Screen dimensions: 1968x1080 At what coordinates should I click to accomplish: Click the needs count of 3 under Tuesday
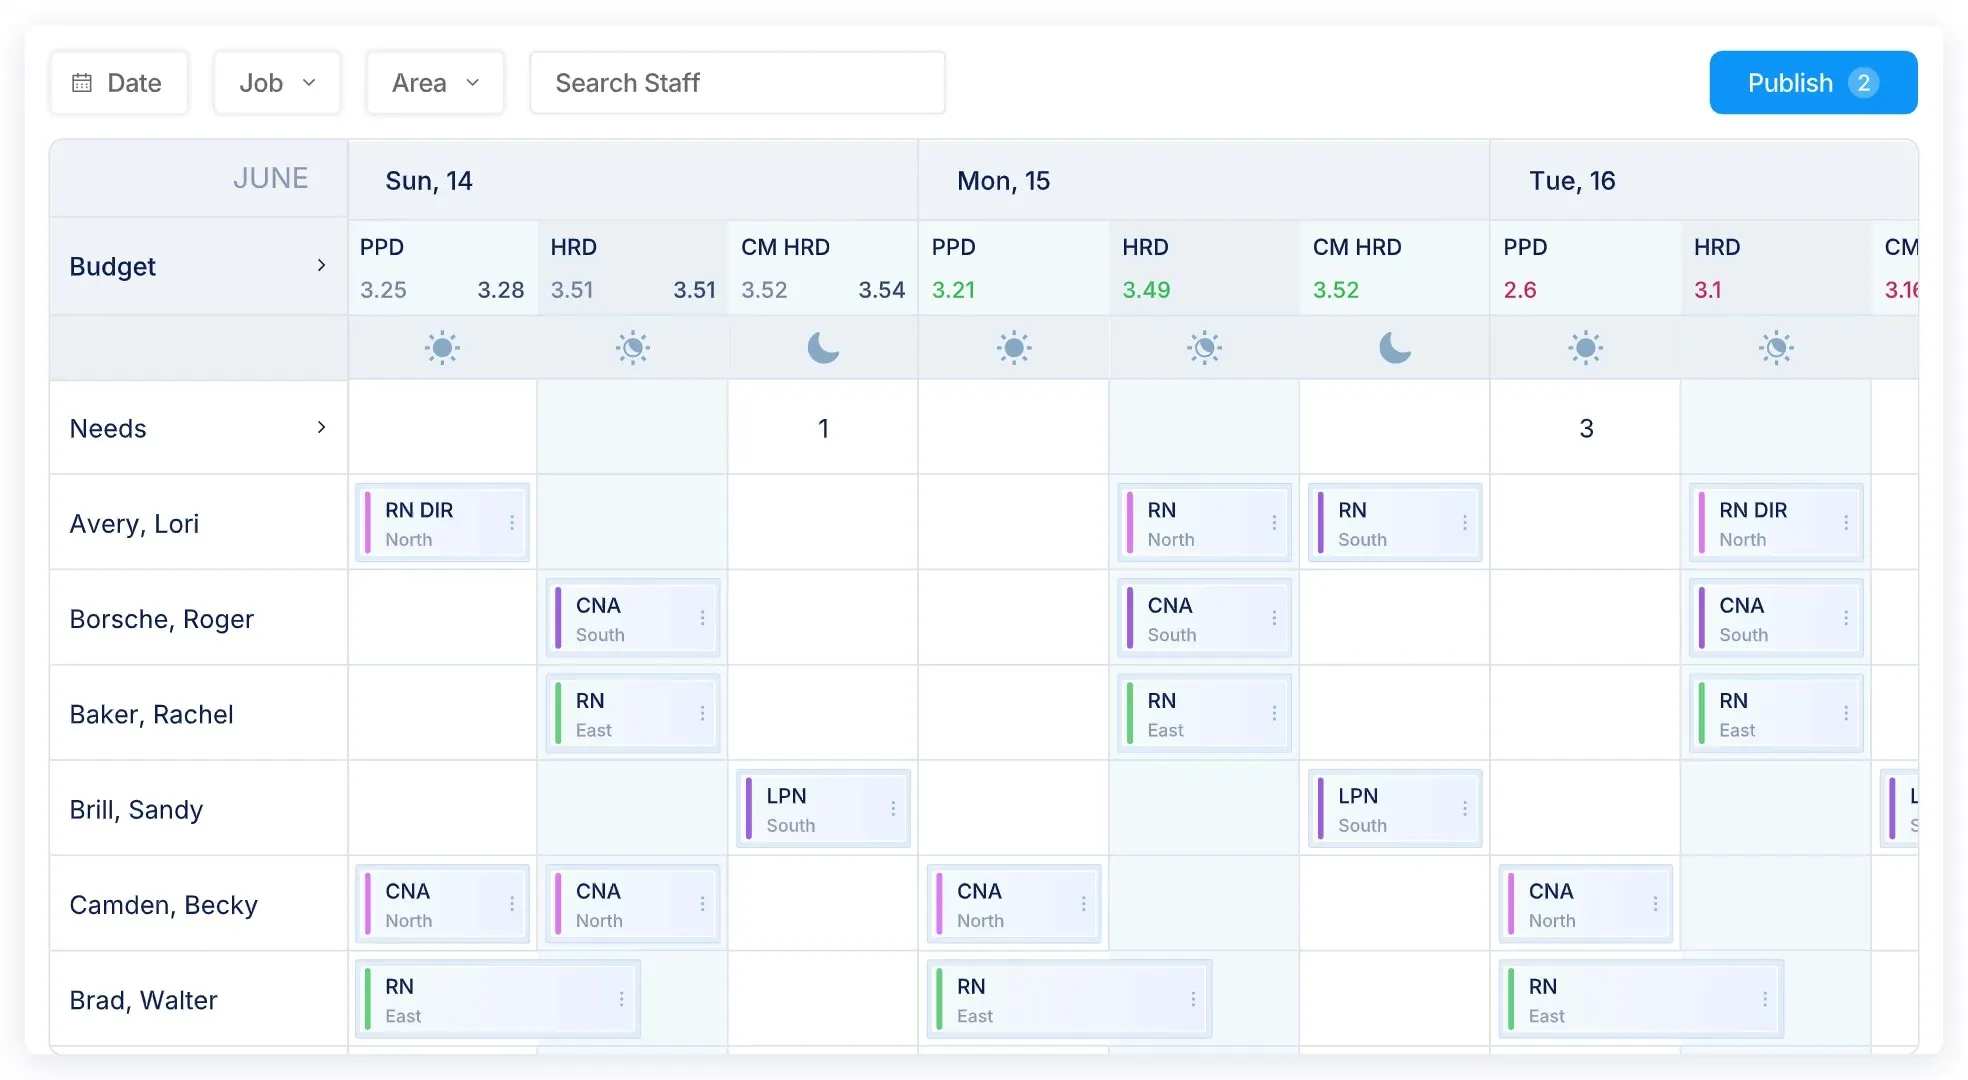(1585, 427)
